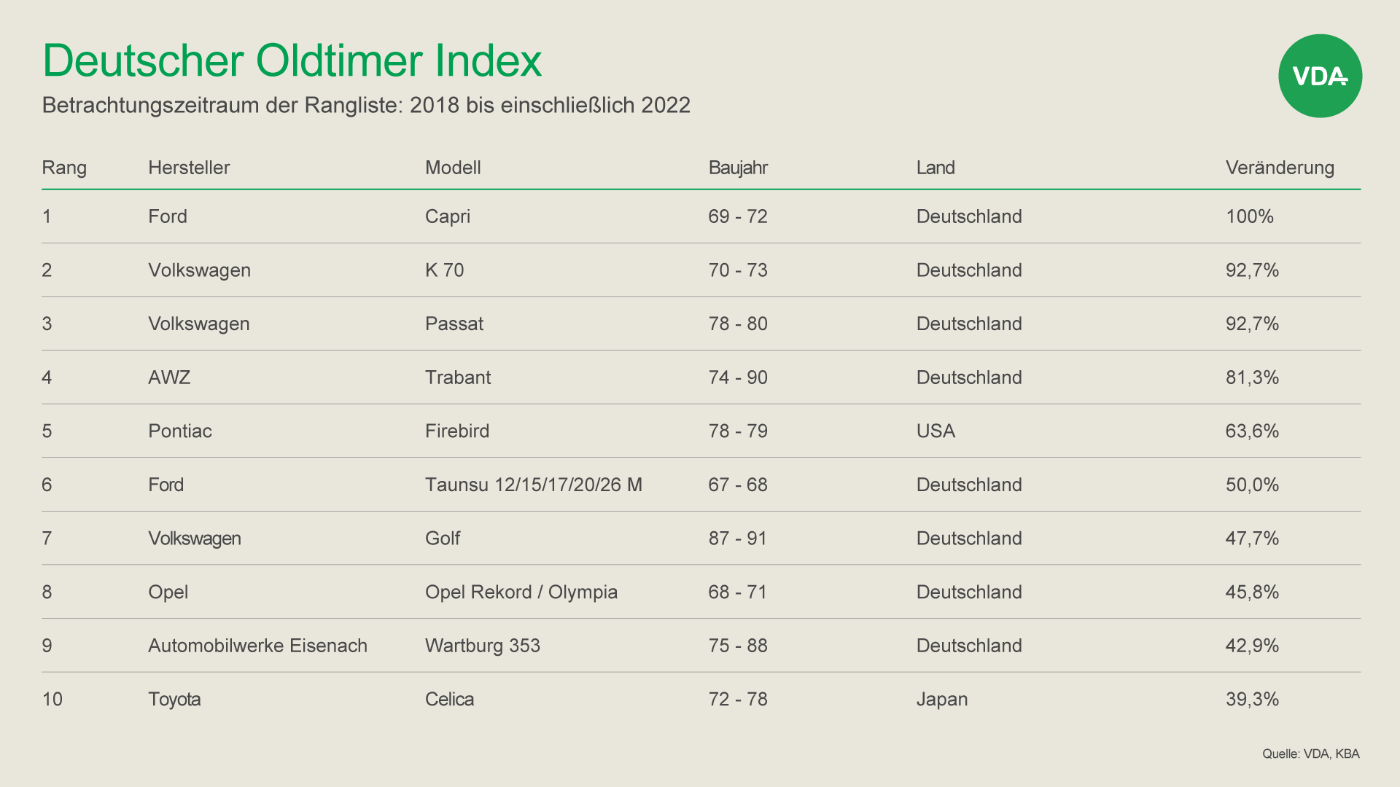Screen dimensions: 1400x787
Task: Click the '78 - 80' Baujahr cell
Action: coord(738,324)
